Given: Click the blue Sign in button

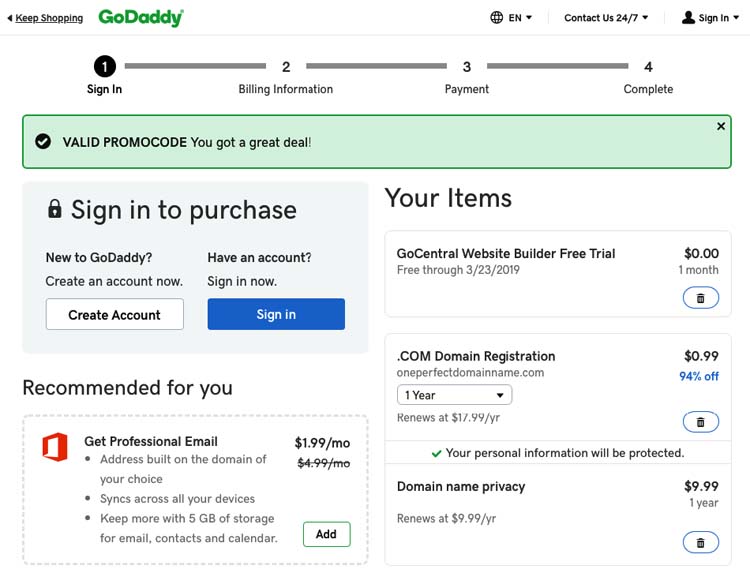Looking at the screenshot, I should click(x=276, y=314).
